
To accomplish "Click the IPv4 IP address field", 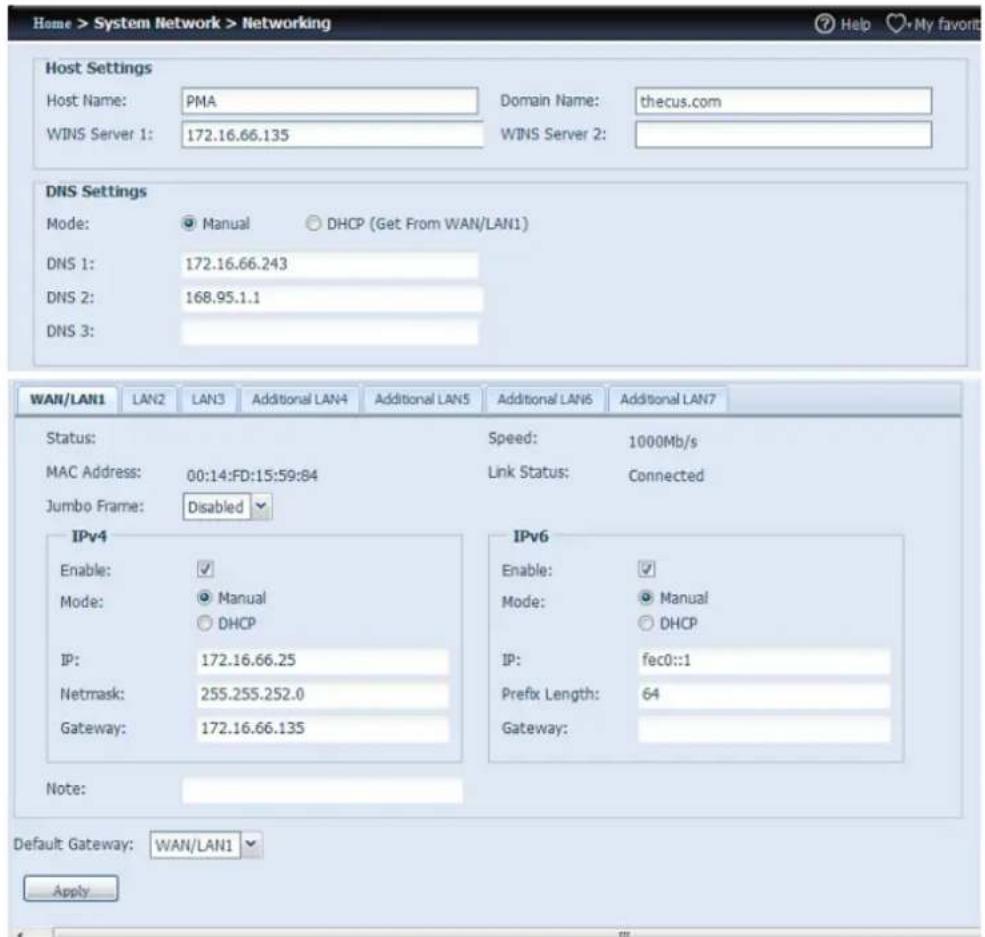I will pyautogui.click(x=323, y=661).
